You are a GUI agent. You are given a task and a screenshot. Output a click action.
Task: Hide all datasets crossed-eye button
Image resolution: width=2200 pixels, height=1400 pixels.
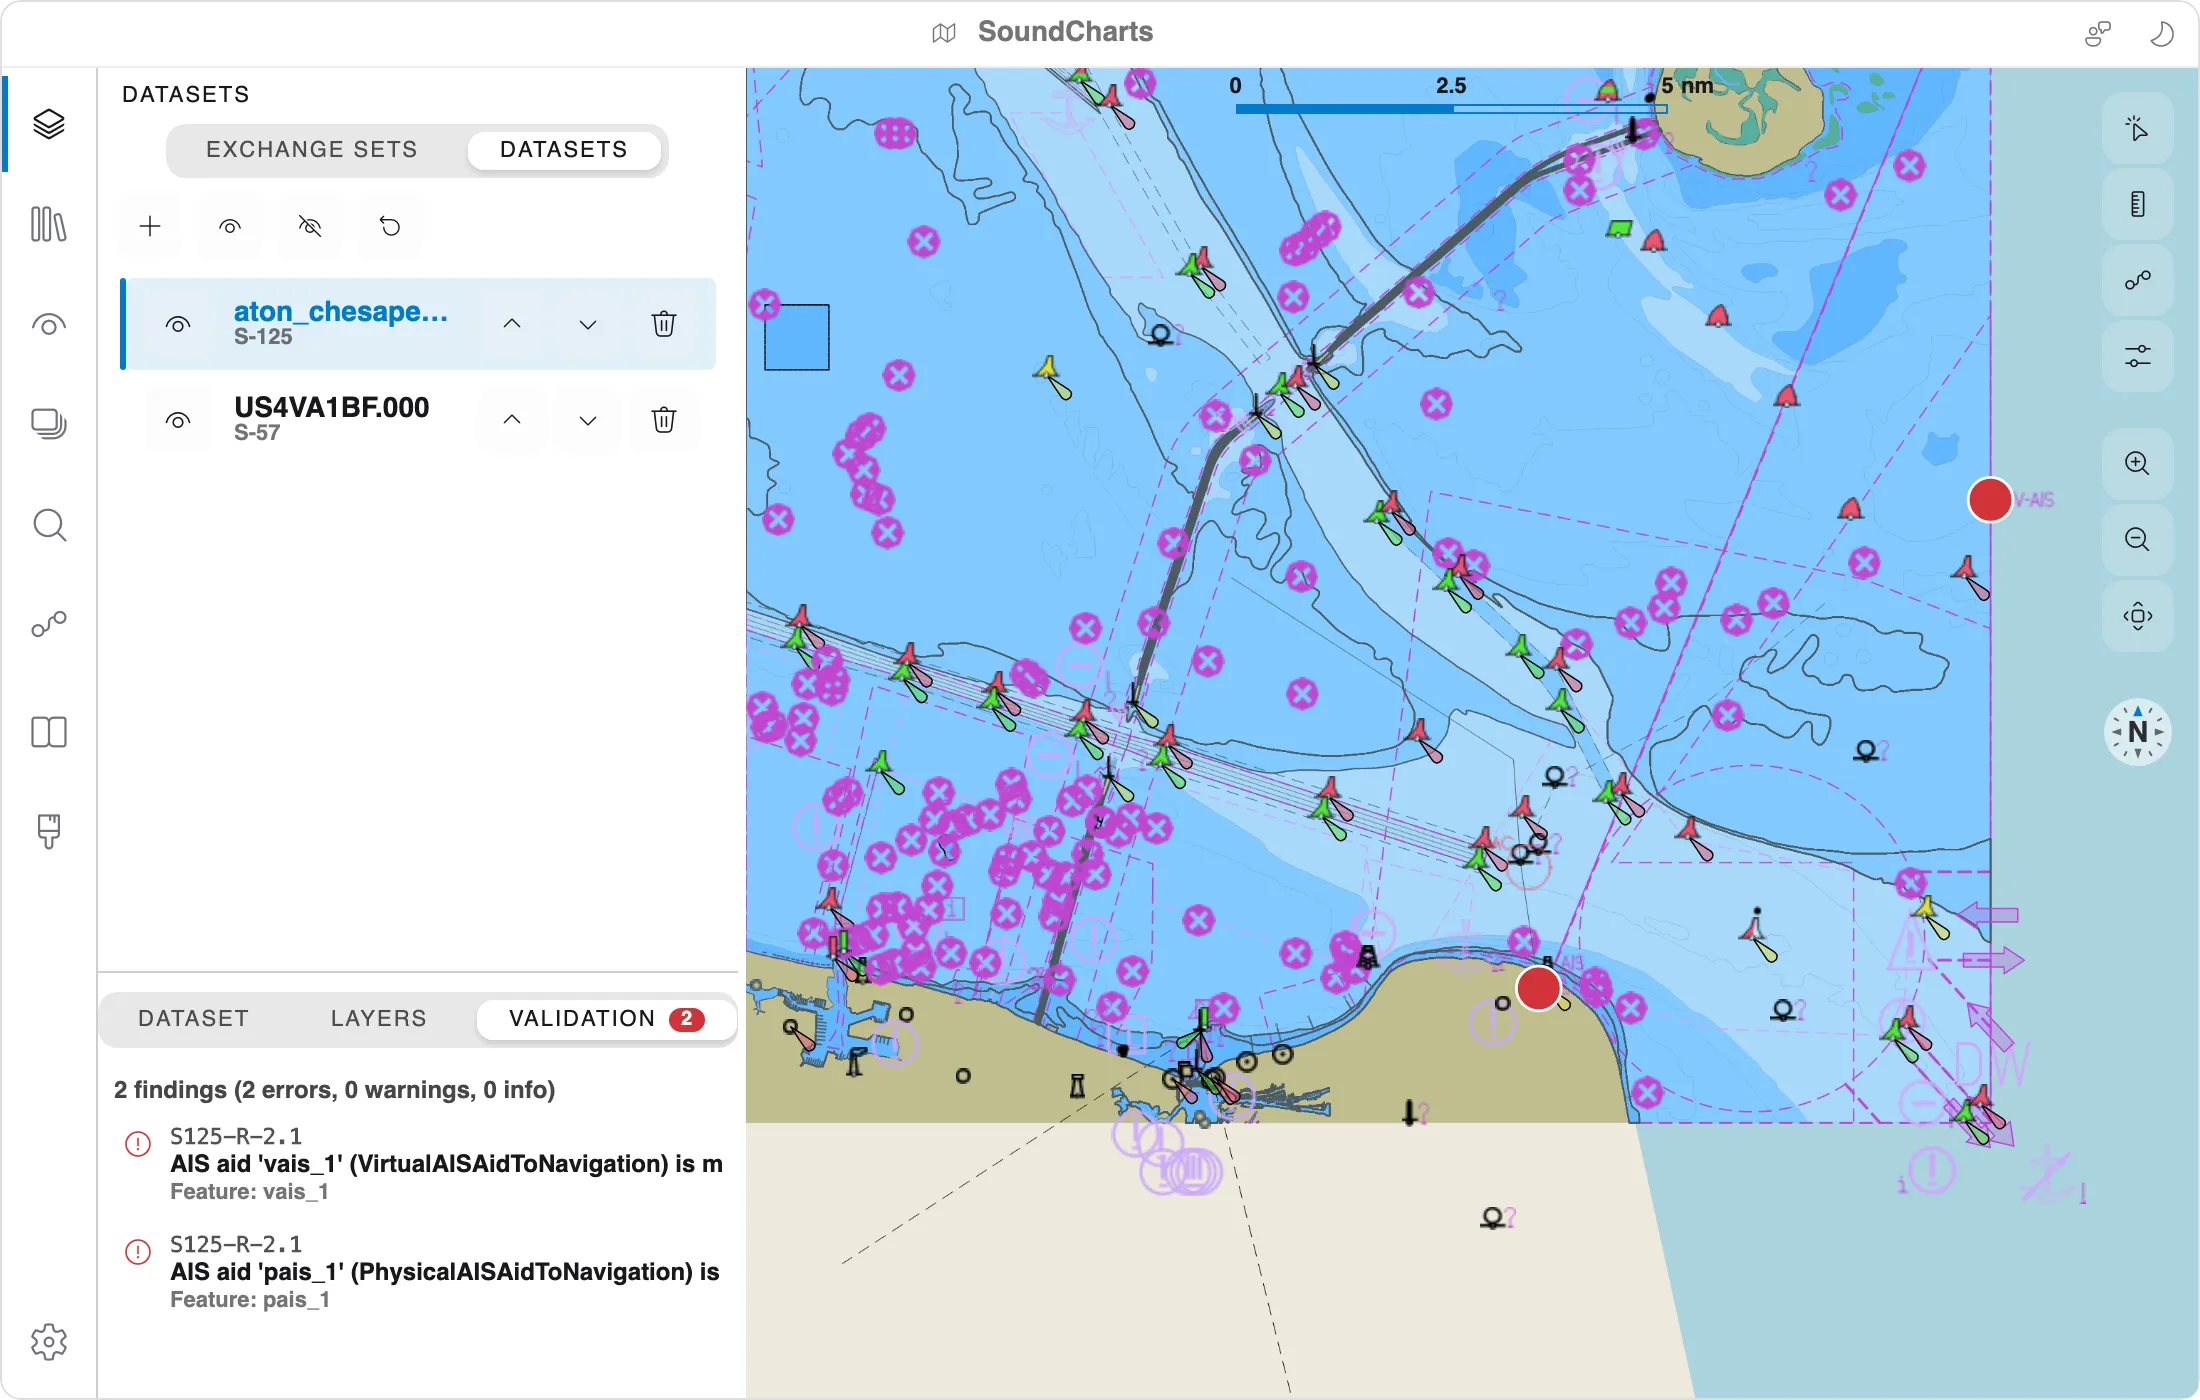(310, 226)
